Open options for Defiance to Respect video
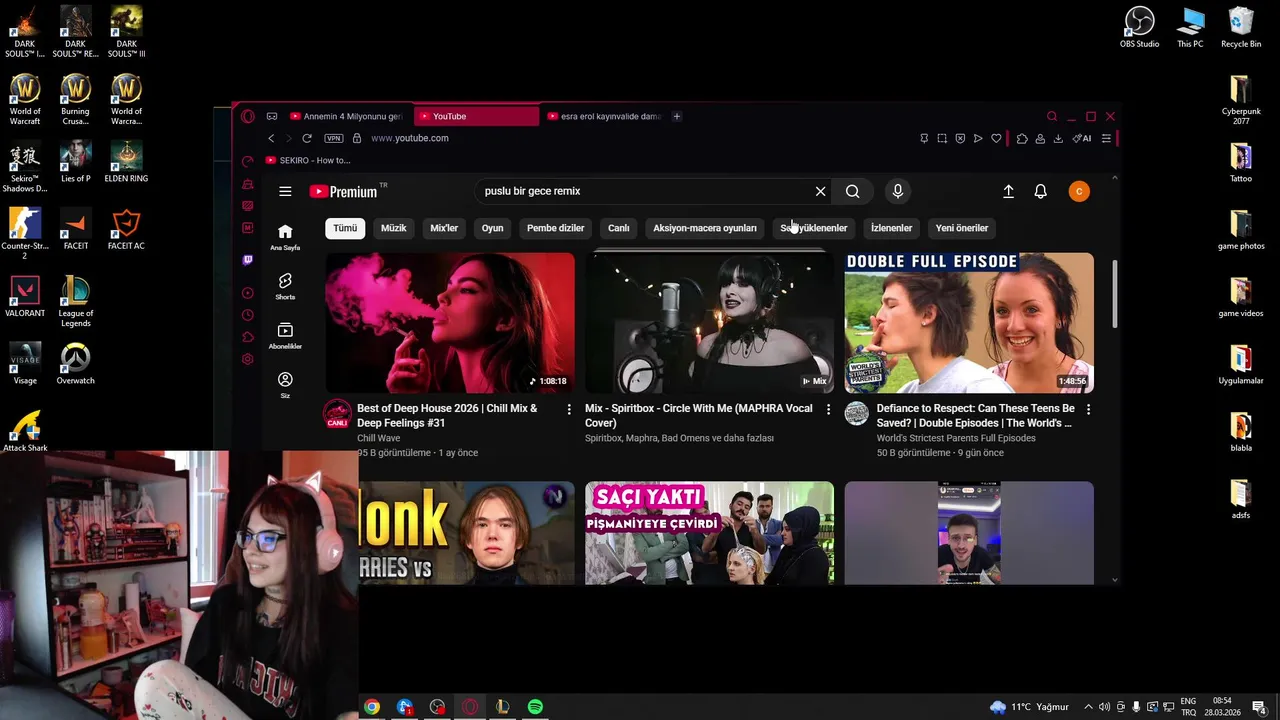 click(x=1088, y=409)
